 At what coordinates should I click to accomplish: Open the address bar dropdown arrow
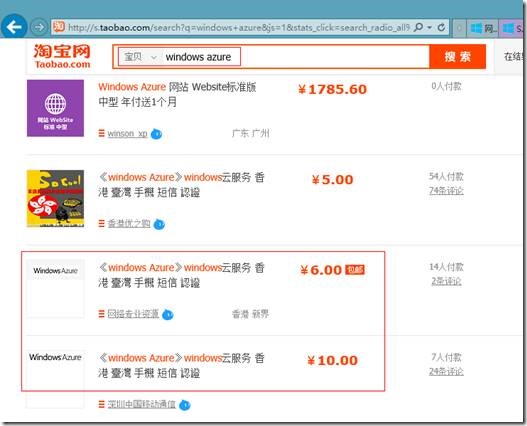[430, 27]
